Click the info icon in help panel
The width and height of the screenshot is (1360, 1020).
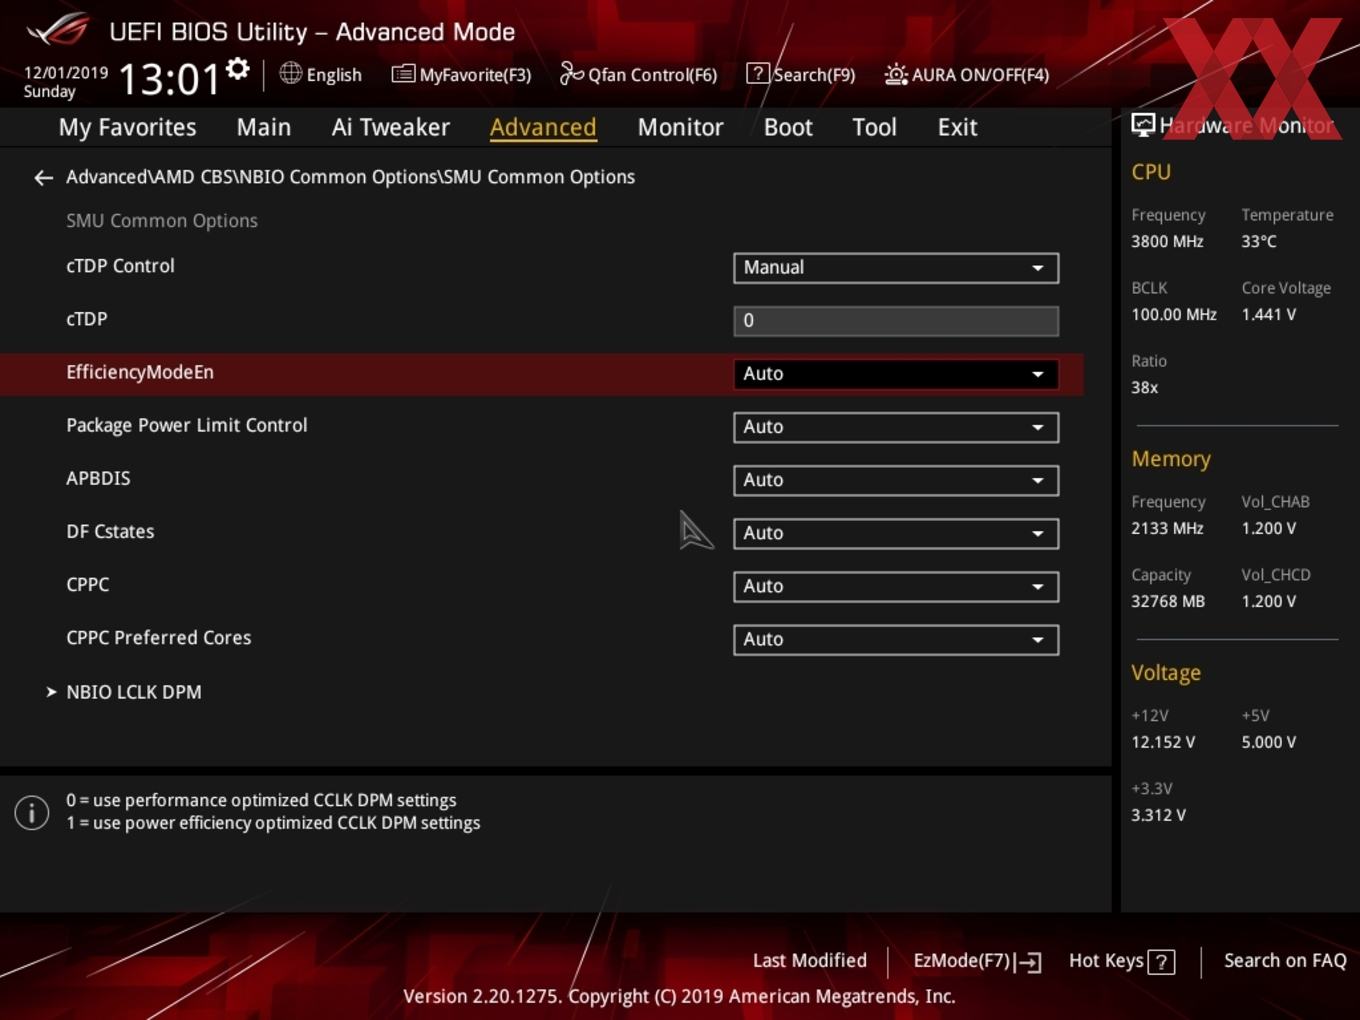32,812
